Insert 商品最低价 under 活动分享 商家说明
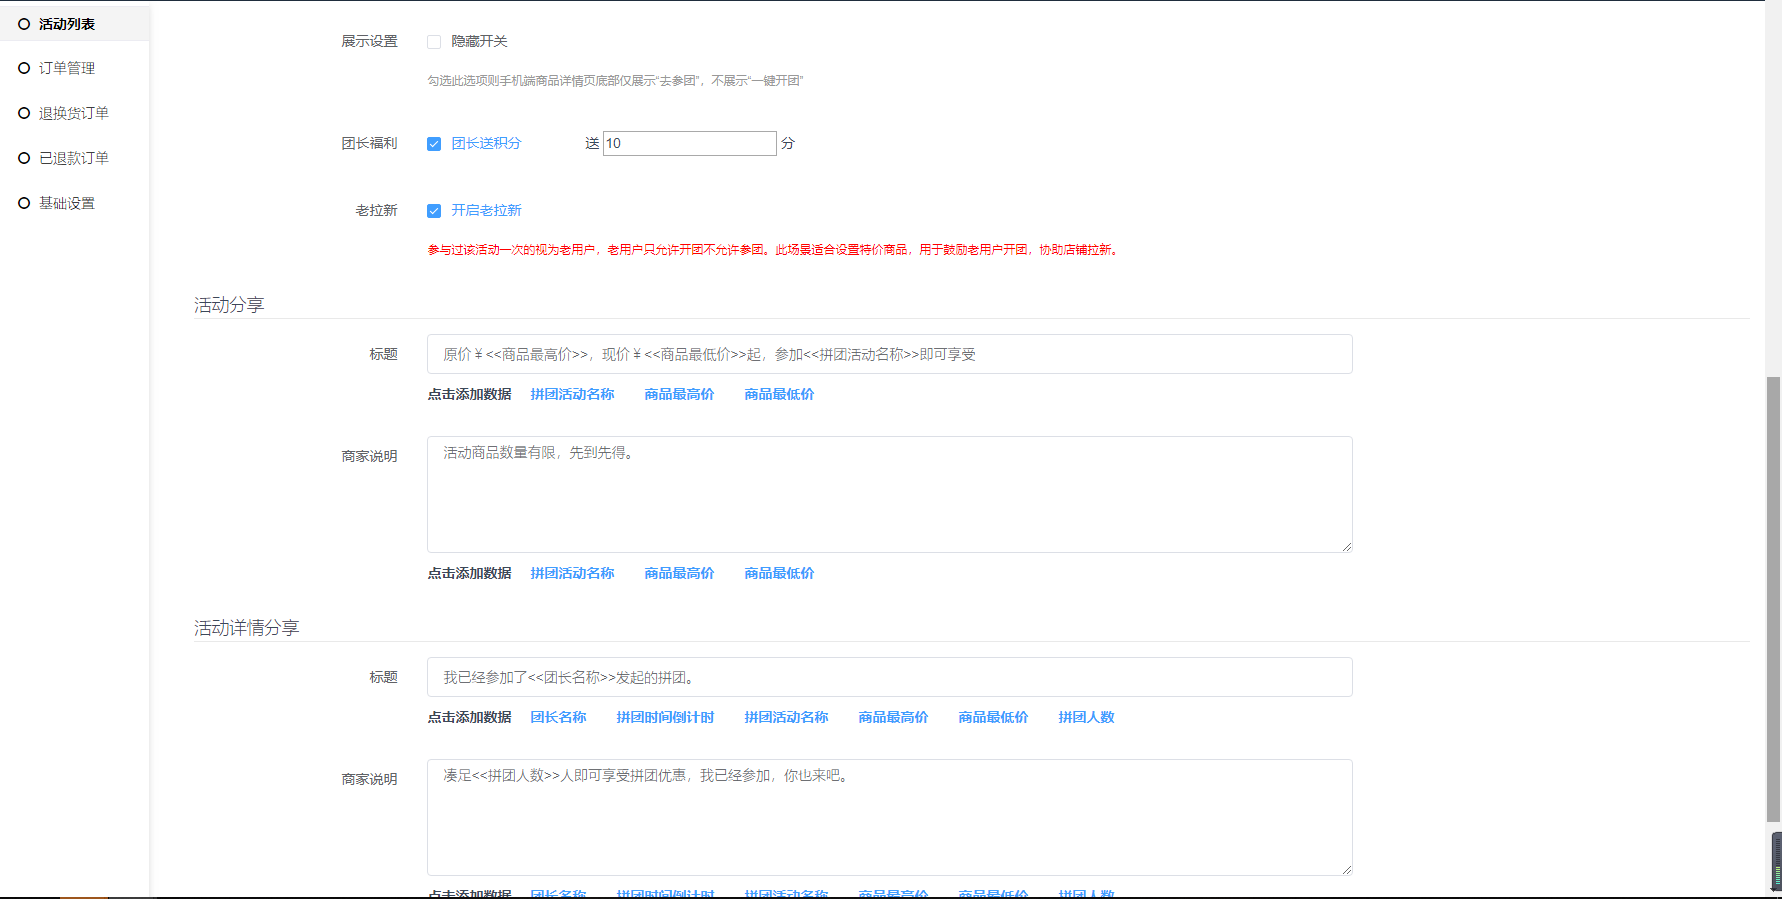The width and height of the screenshot is (1782, 899). 779,573
